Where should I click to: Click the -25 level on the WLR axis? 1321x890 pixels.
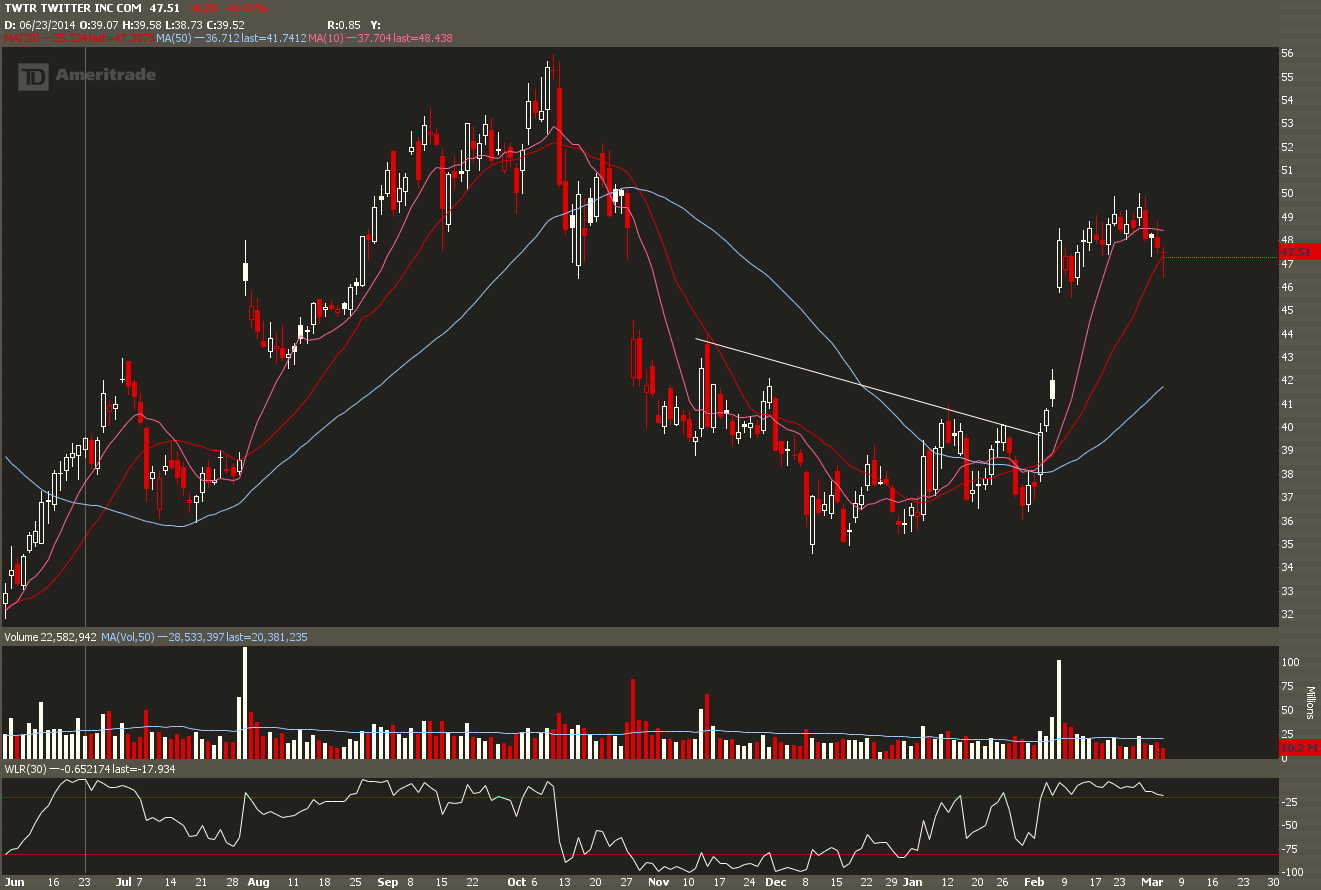pyautogui.click(x=1290, y=802)
